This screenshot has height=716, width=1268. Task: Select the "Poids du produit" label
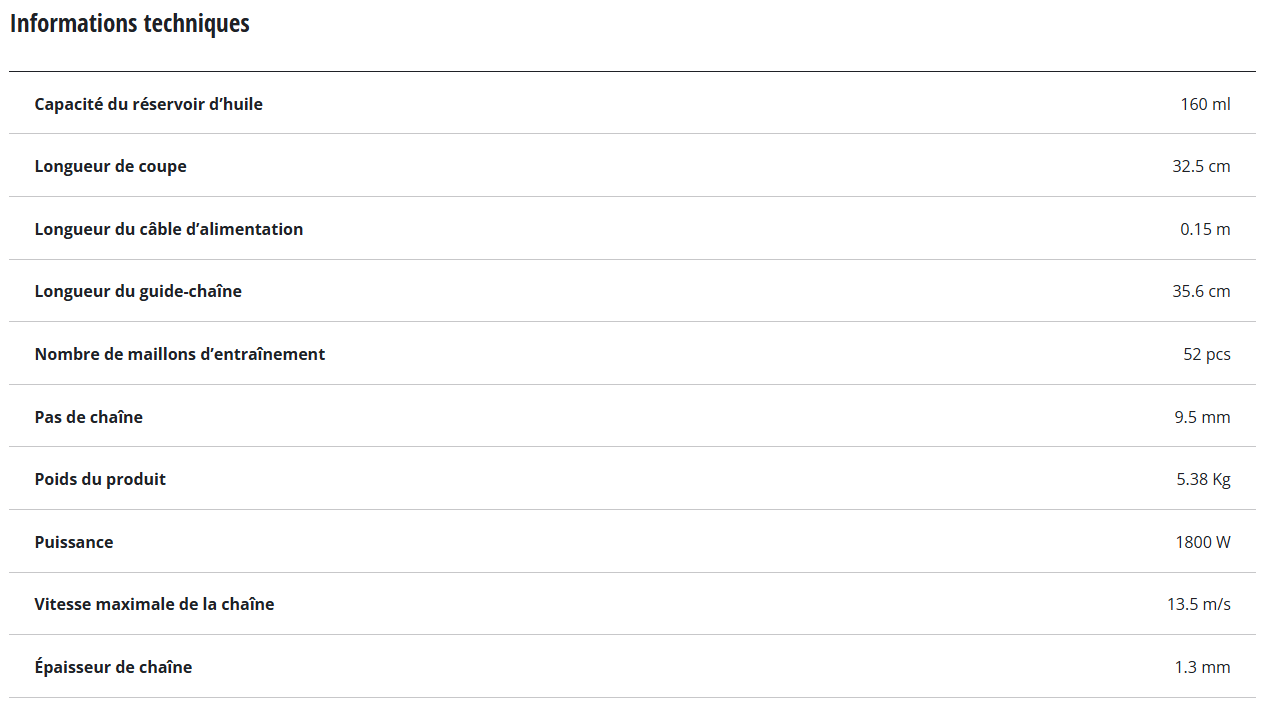coord(100,479)
